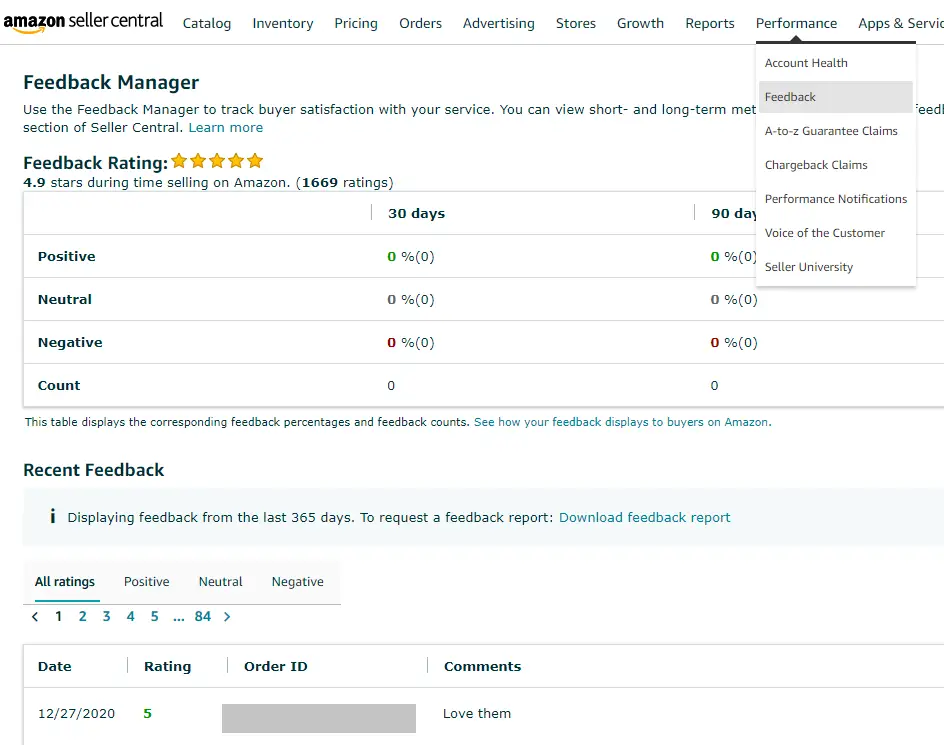Open 'See how your feedback displays' link
944x745 pixels.
[x=621, y=422]
